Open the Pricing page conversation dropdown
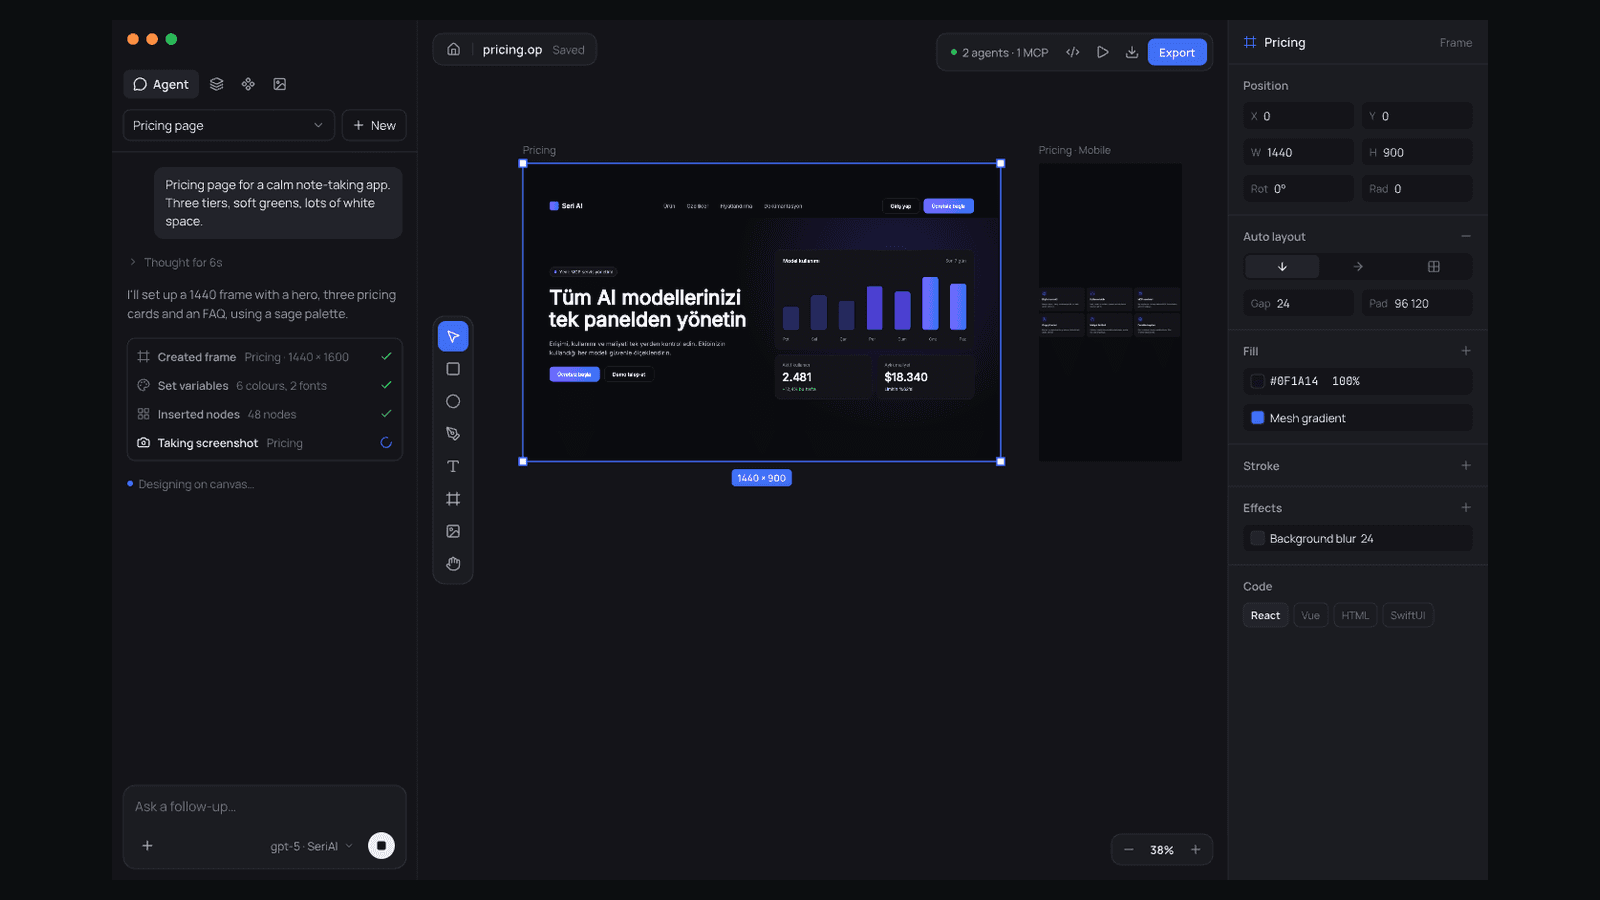This screenshot has width=1600, height=900. click(x=229, y=125)
